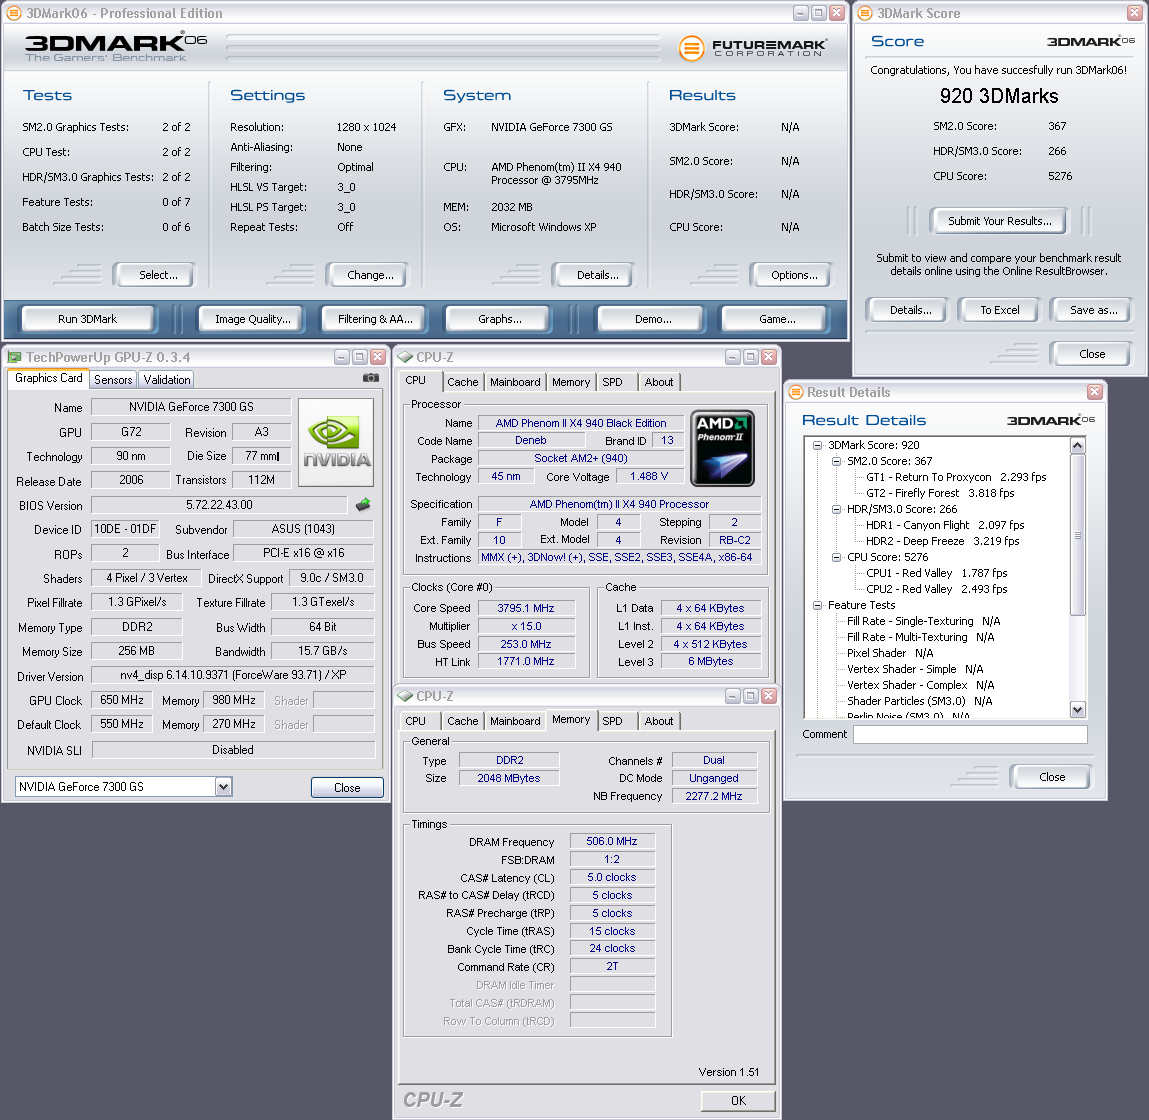Click the BIOS save chip icon in GPU-Z
Screen dimensions: 1149x1120
(363, 504)
